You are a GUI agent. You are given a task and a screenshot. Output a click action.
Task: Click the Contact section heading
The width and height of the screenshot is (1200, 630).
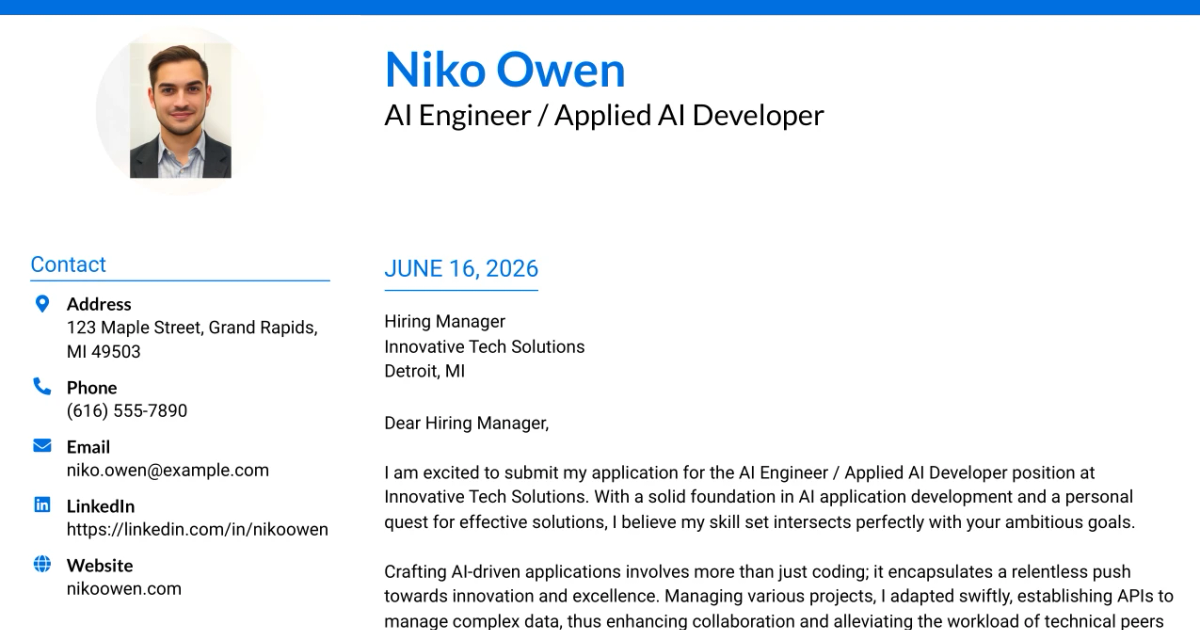pos(68,264)
